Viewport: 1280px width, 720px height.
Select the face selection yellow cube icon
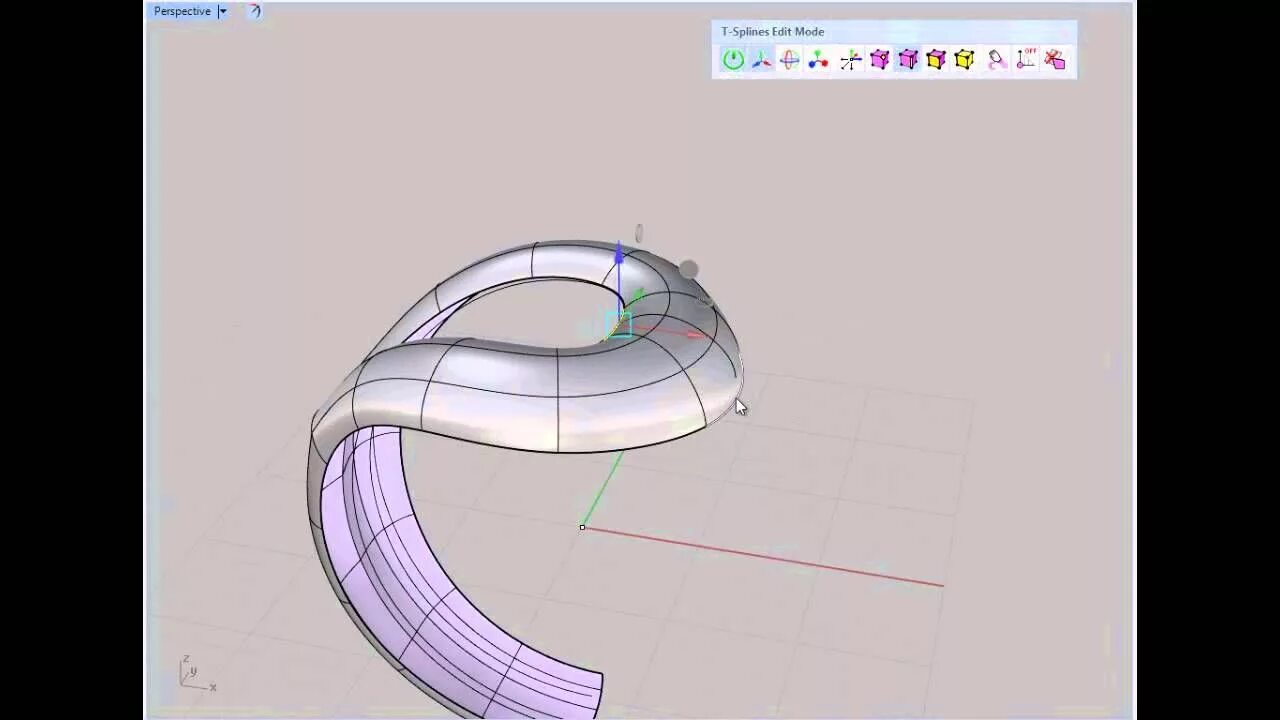(936, 60)
